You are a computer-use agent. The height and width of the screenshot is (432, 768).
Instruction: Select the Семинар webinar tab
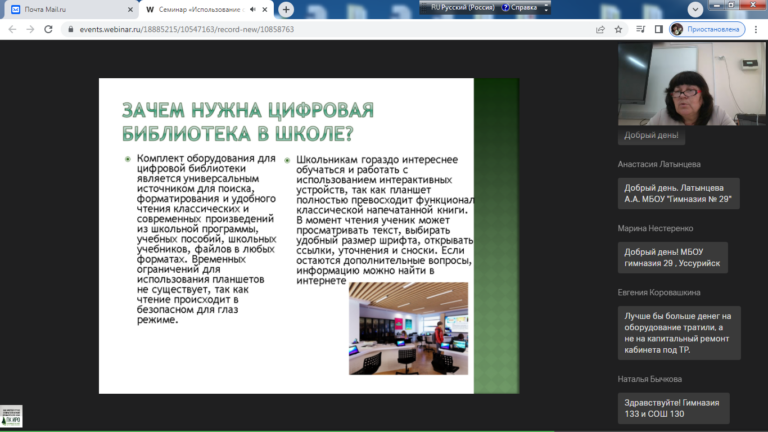pyautogui.click(x=195, y=9)
